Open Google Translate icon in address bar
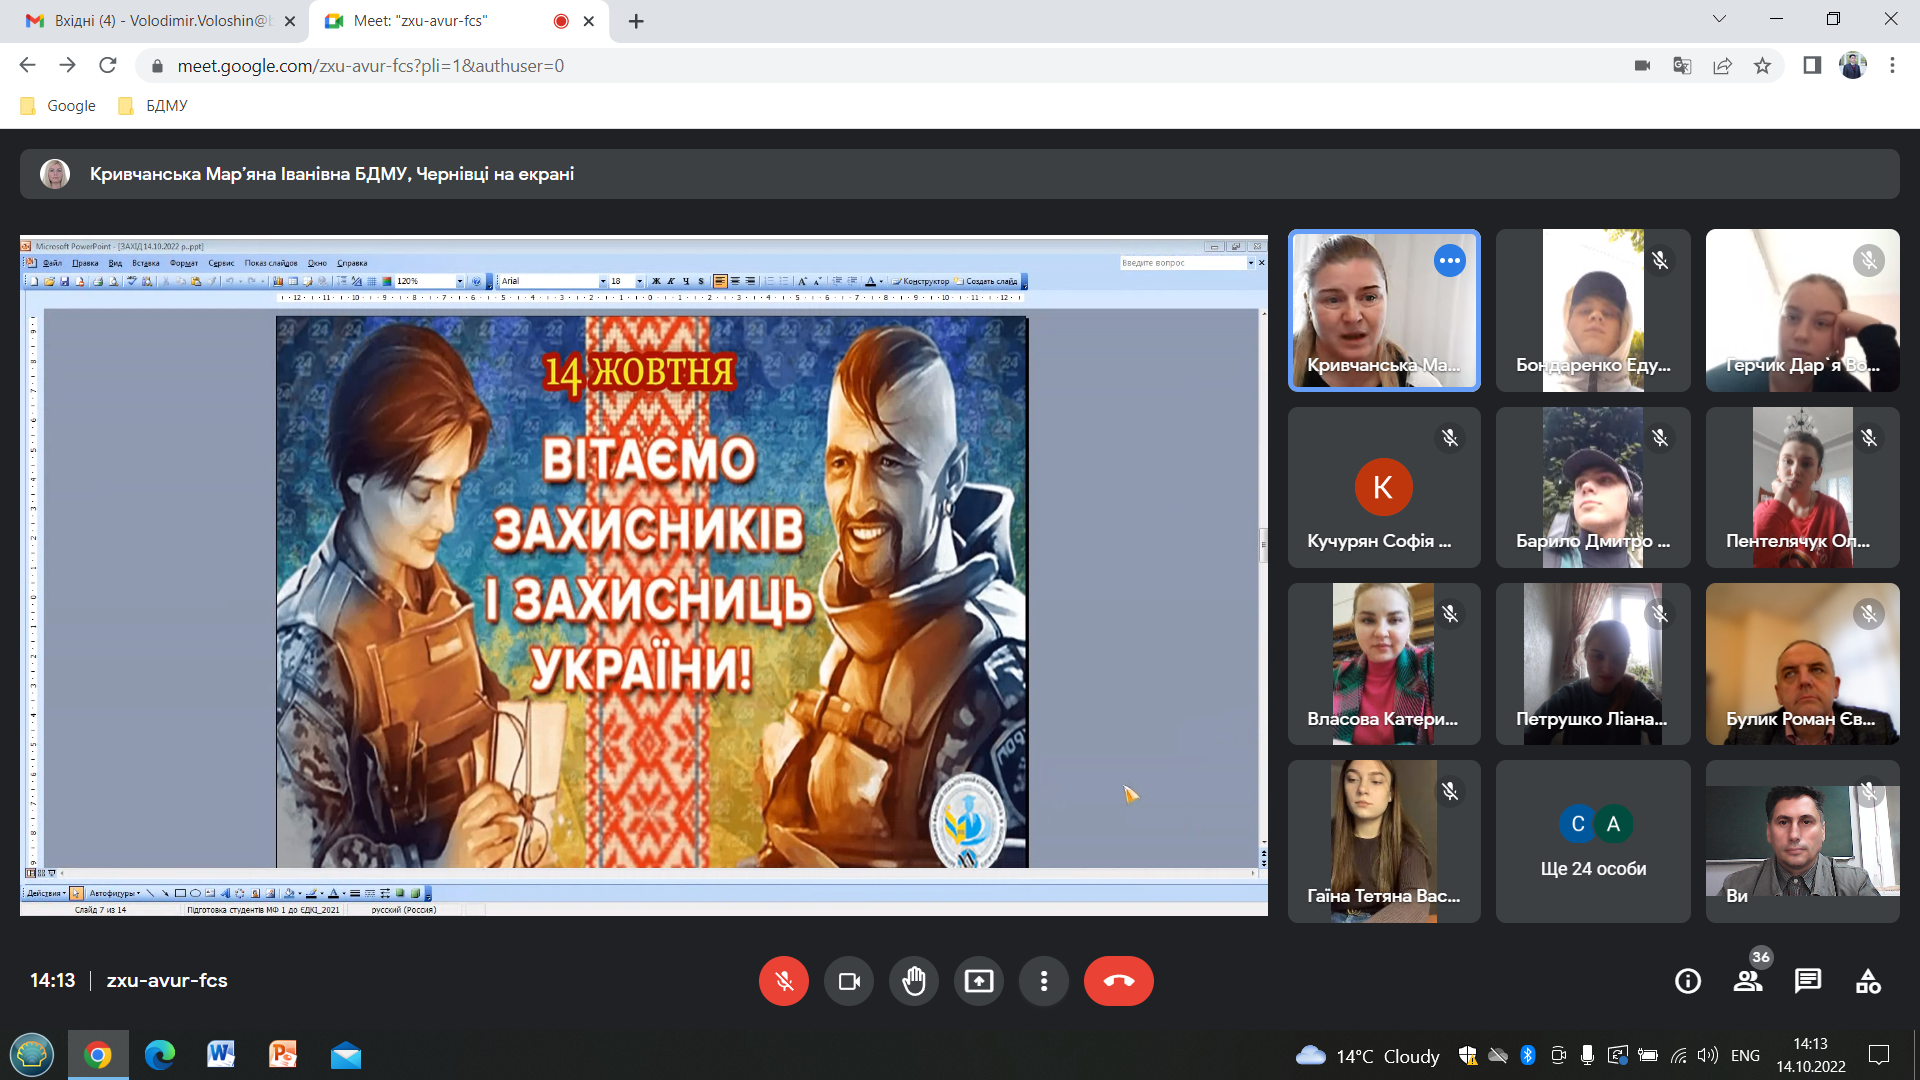 (x=1682, y=66)
